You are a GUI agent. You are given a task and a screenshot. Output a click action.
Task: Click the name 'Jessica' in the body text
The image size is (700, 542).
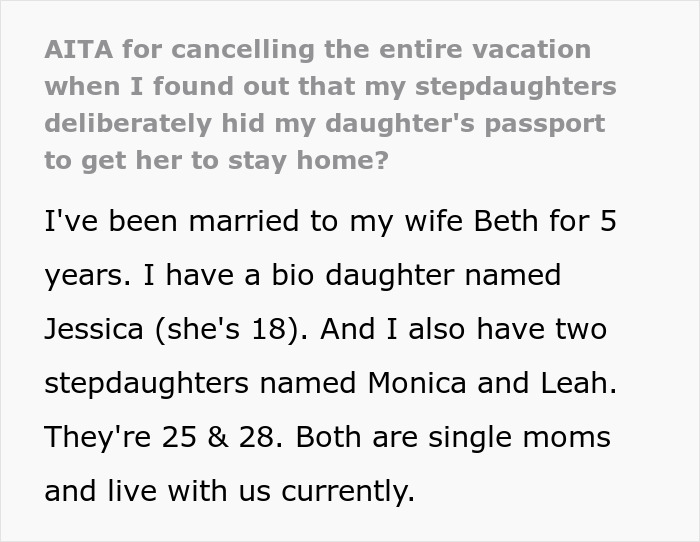point(92,329)
